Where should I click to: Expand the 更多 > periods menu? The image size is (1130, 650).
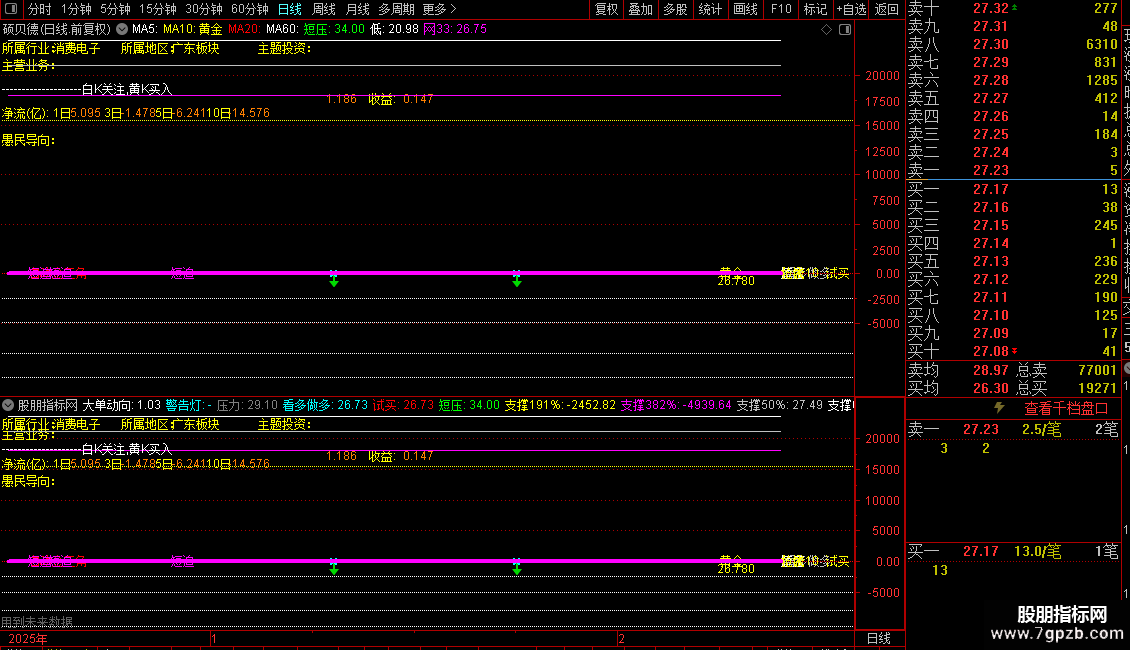[440, 9]
